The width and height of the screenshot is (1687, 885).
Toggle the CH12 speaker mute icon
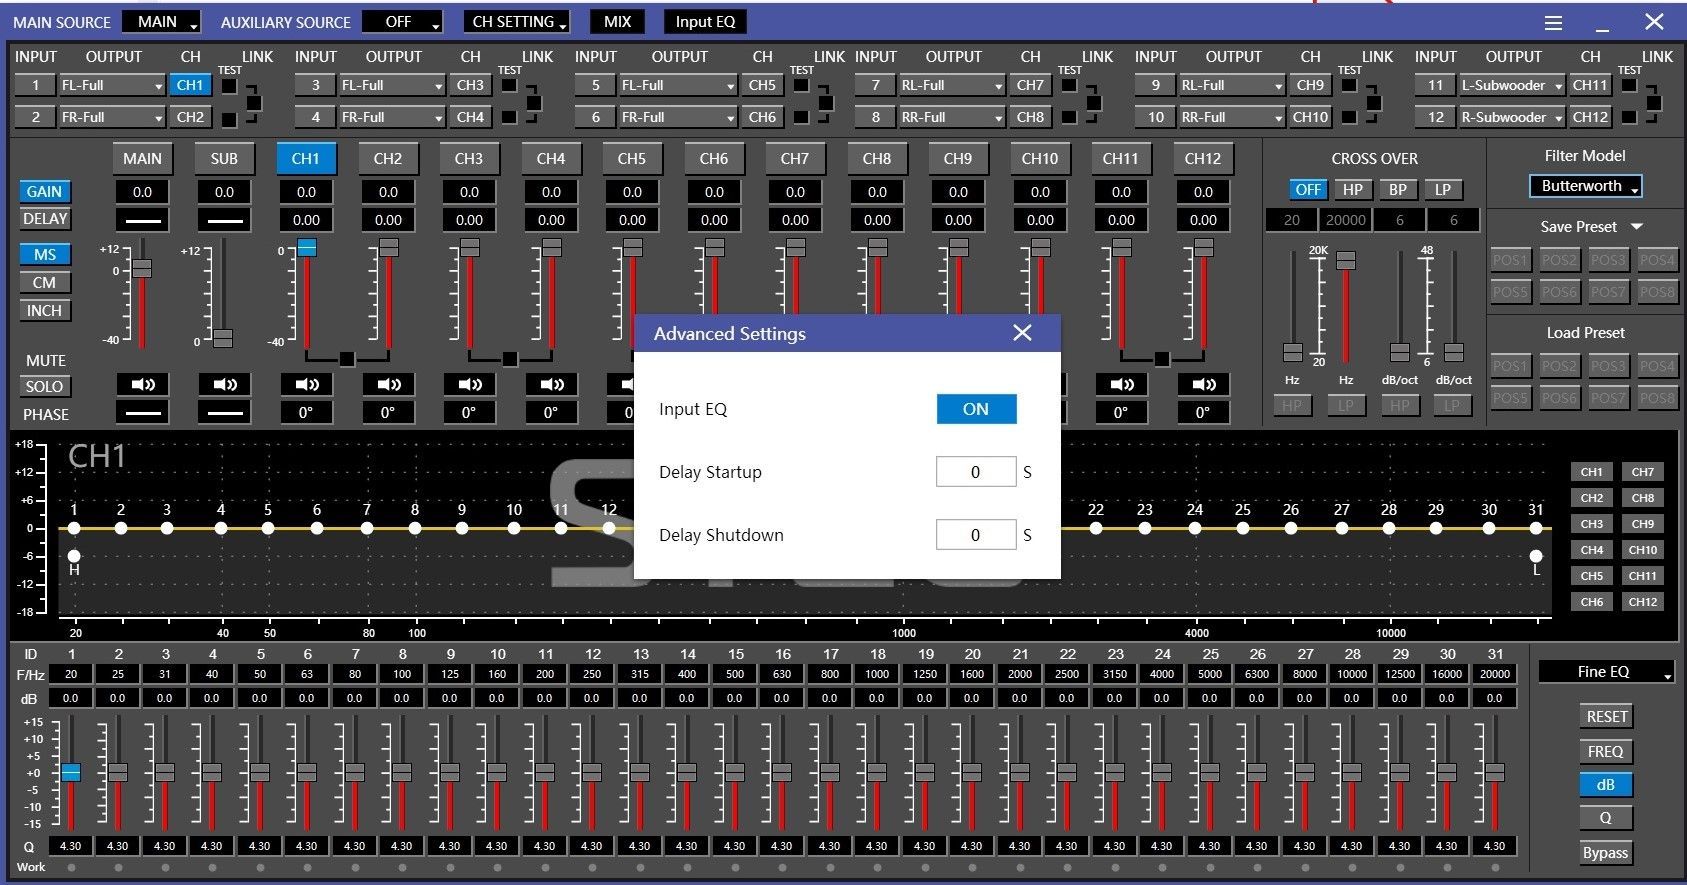click(x=1203, y=385)
